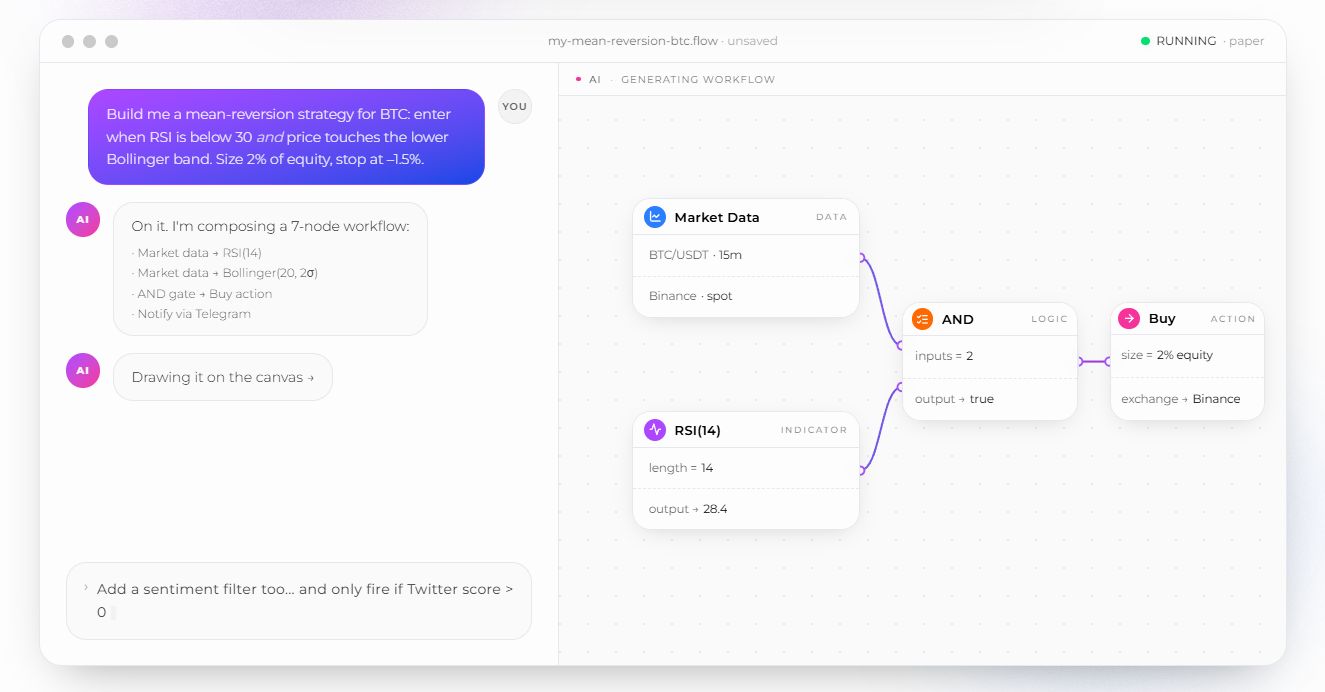Click the ACTION tag on Buy node

[x=1233, y=319]
